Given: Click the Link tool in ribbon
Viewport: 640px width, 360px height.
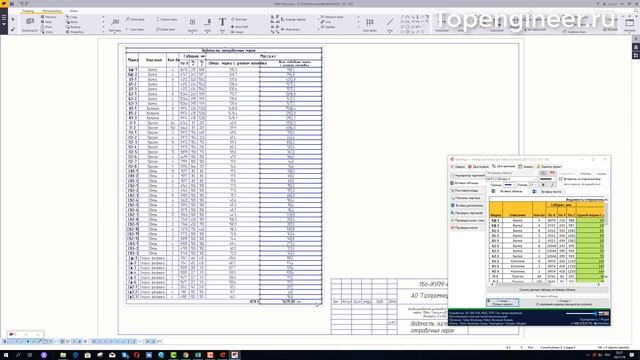Looking at the screenshot, I should point(326,22).
